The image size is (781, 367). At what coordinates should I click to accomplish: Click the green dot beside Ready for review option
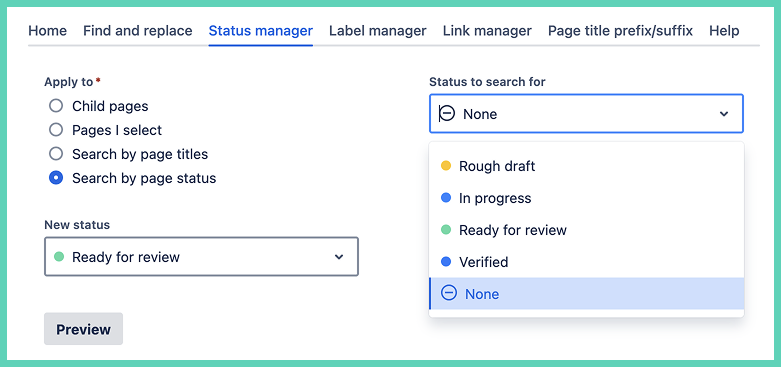click(x=446, y=230)
